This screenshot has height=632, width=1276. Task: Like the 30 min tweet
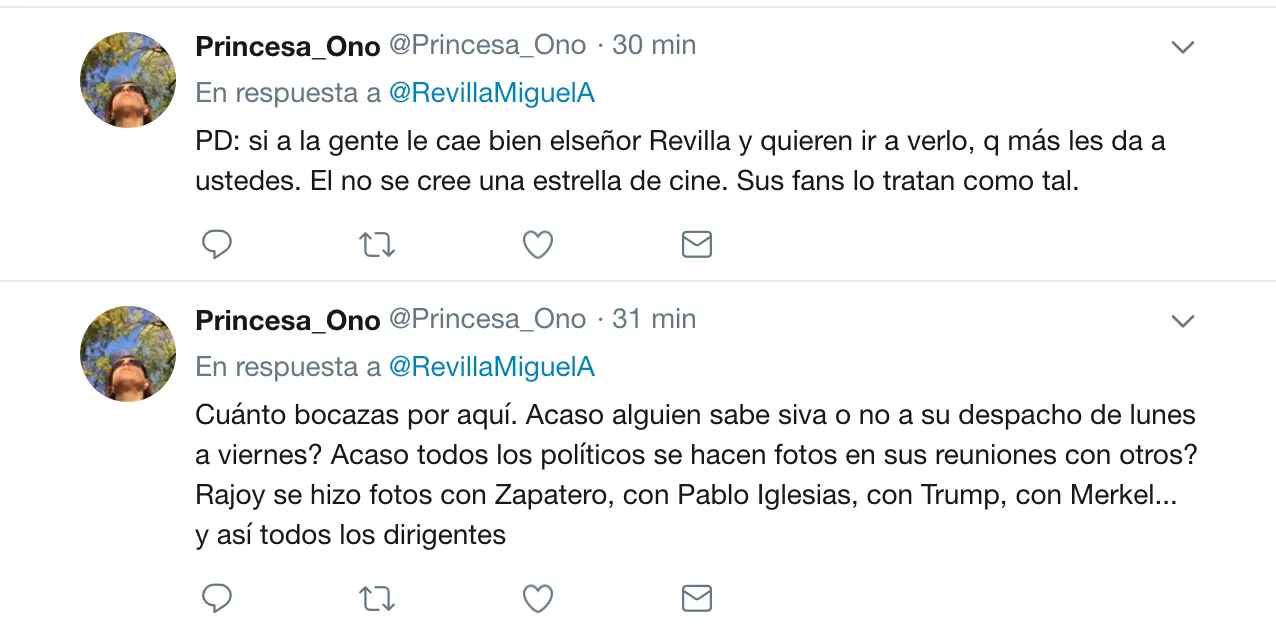538,244
